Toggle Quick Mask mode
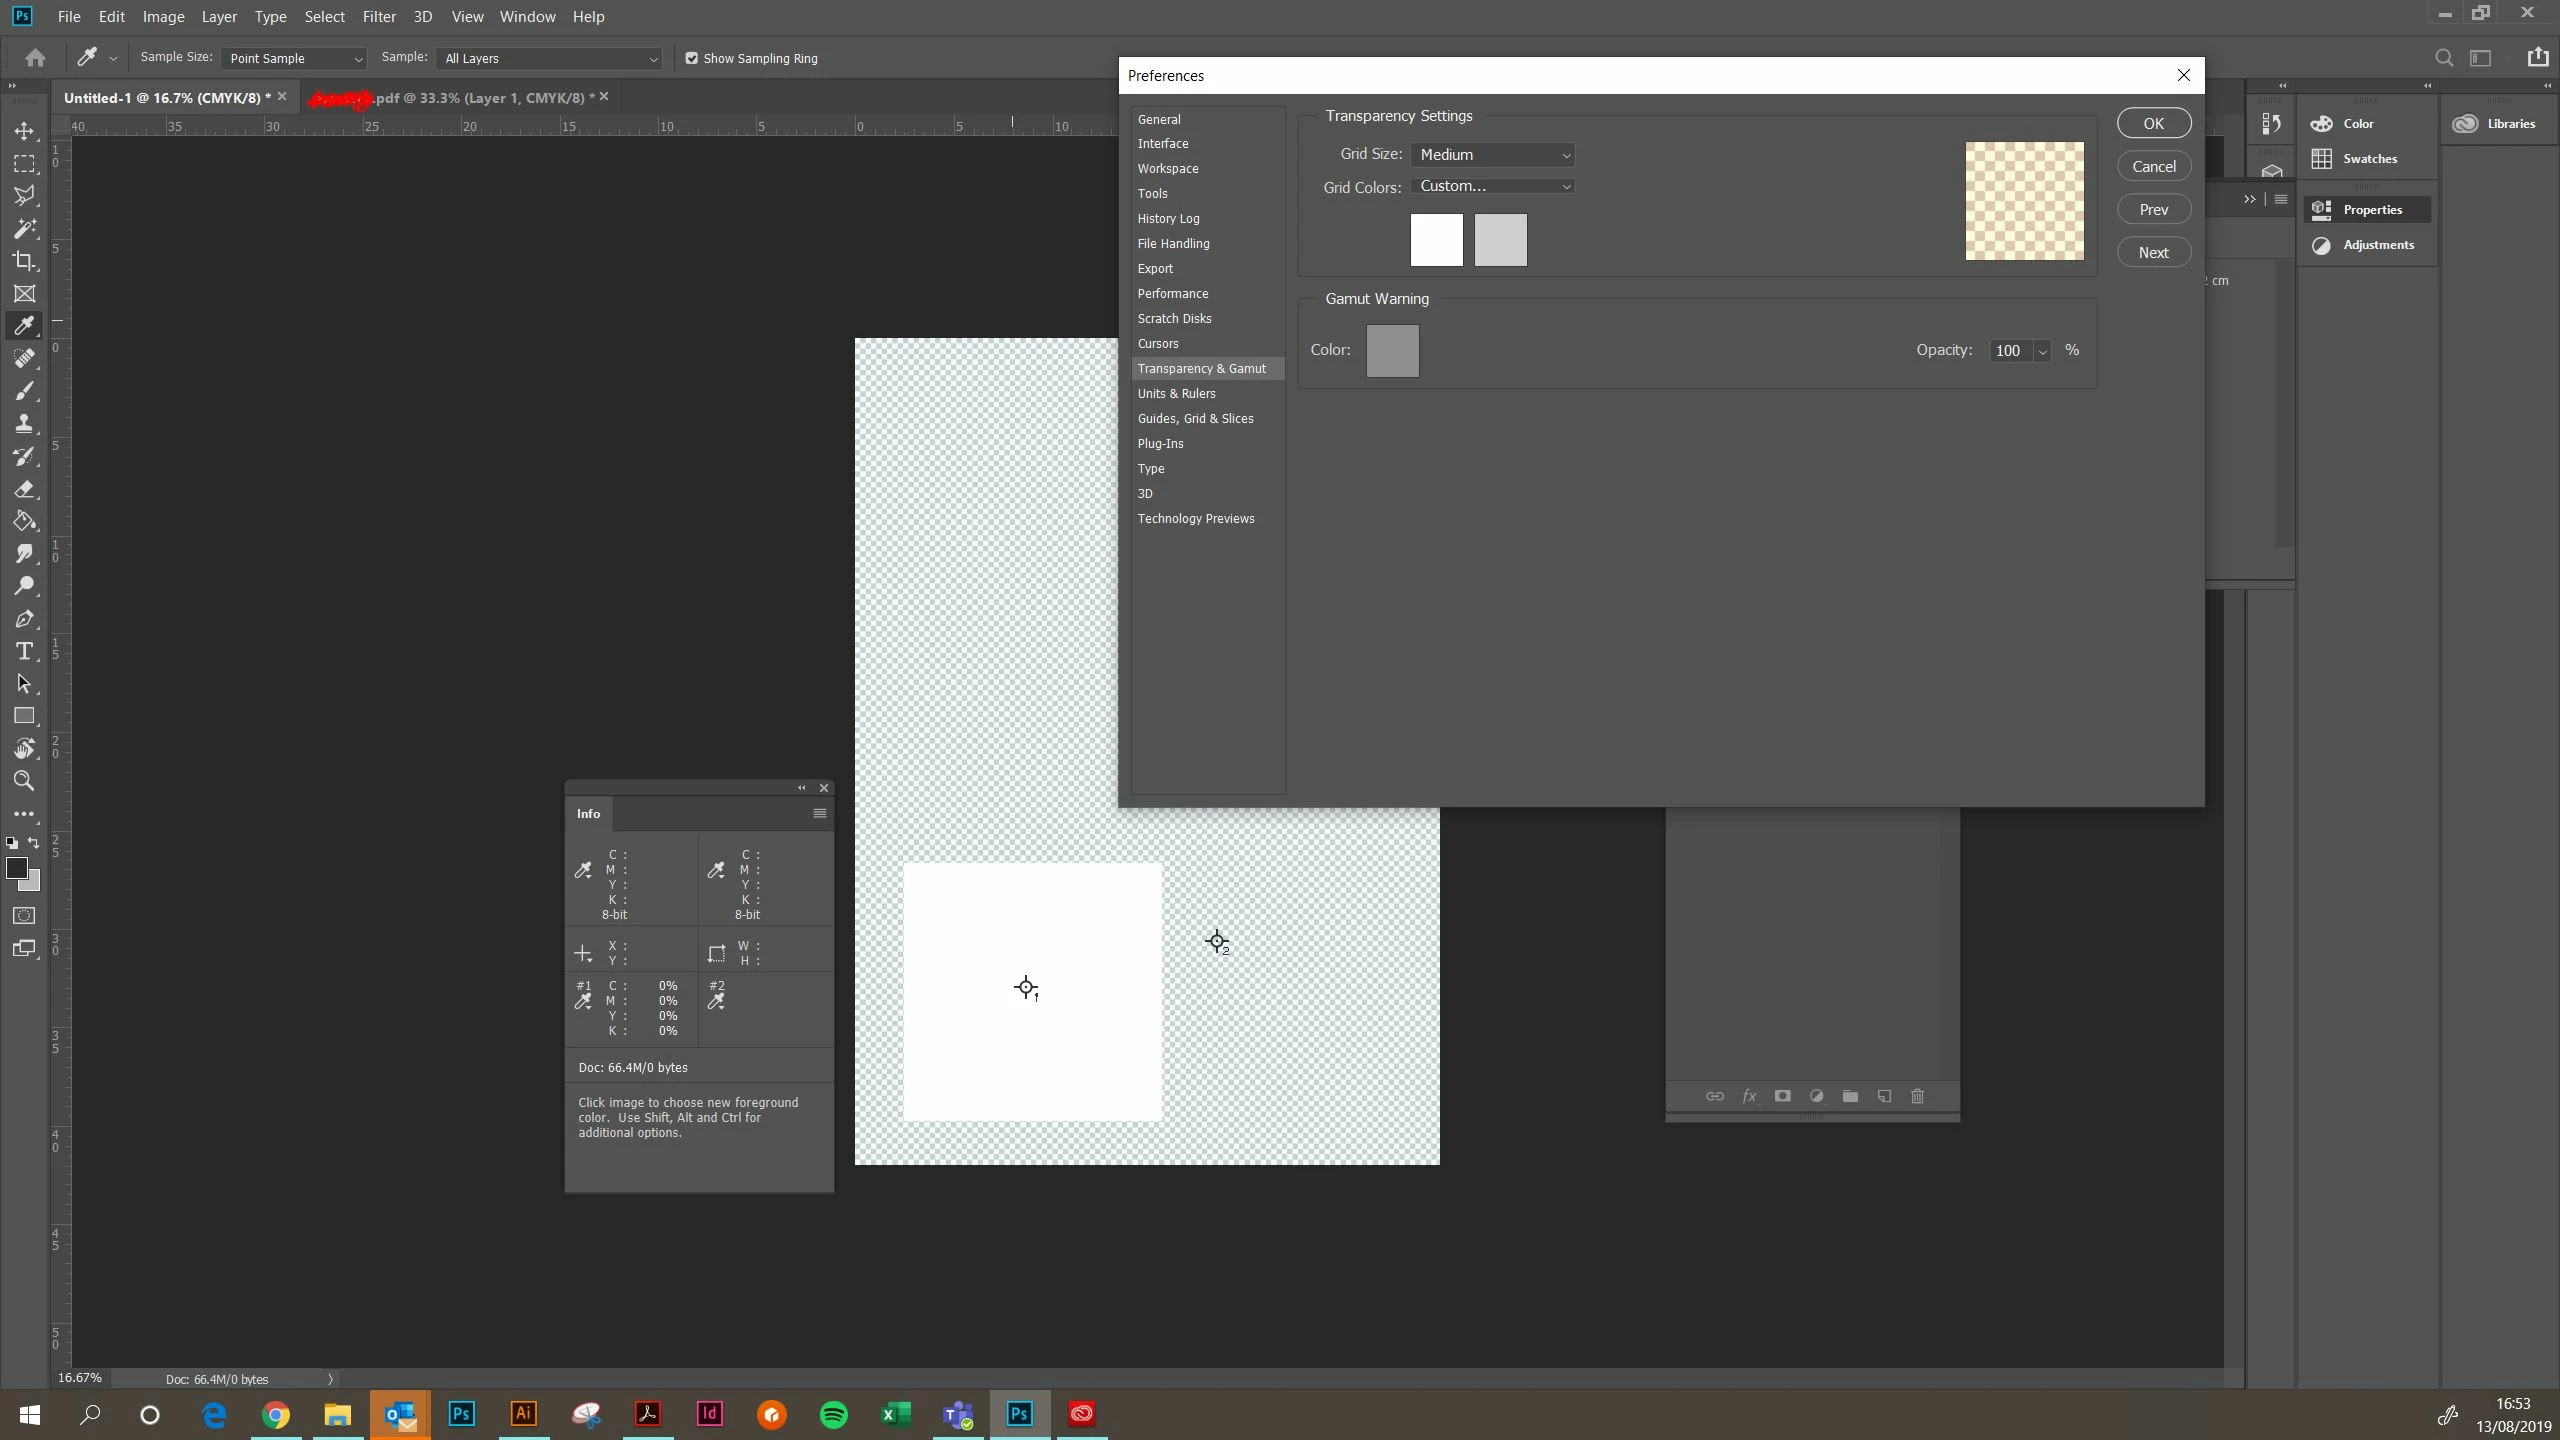The height and width of the screenshot is (1440, 2560). [x=24, y=915]
